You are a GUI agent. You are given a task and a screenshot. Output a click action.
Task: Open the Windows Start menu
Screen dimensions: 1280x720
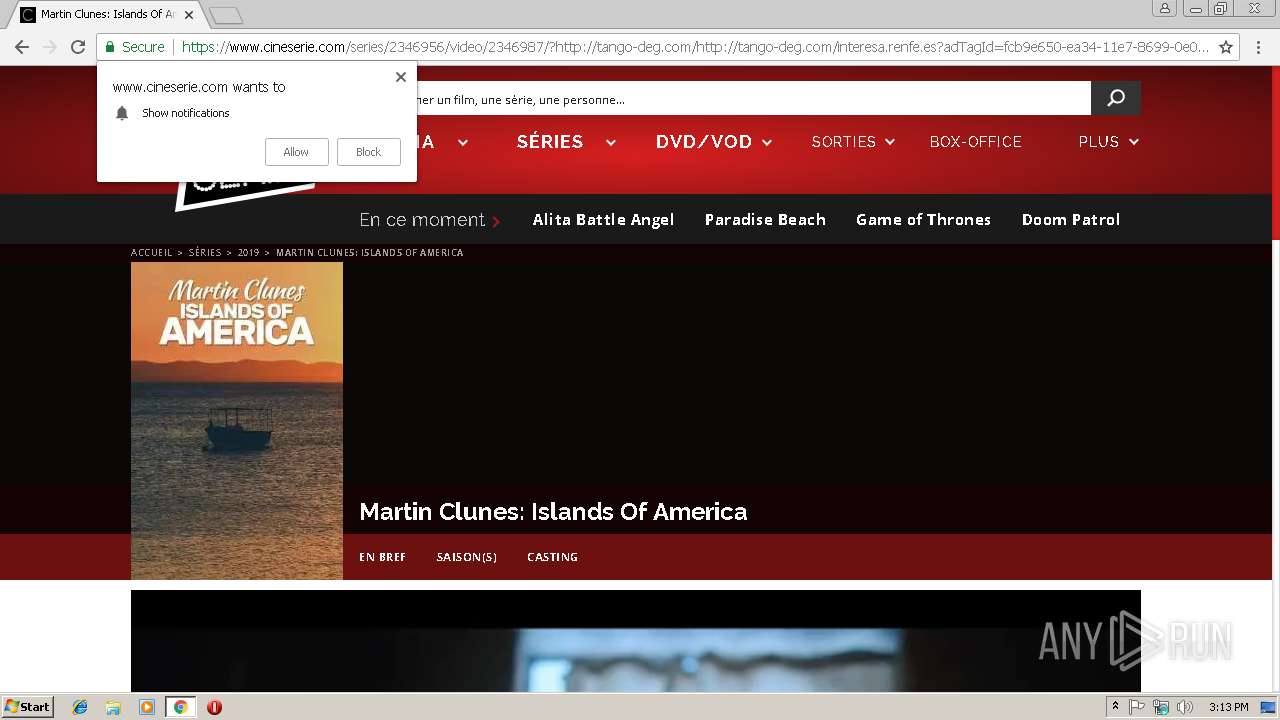(x=27, y=707)
